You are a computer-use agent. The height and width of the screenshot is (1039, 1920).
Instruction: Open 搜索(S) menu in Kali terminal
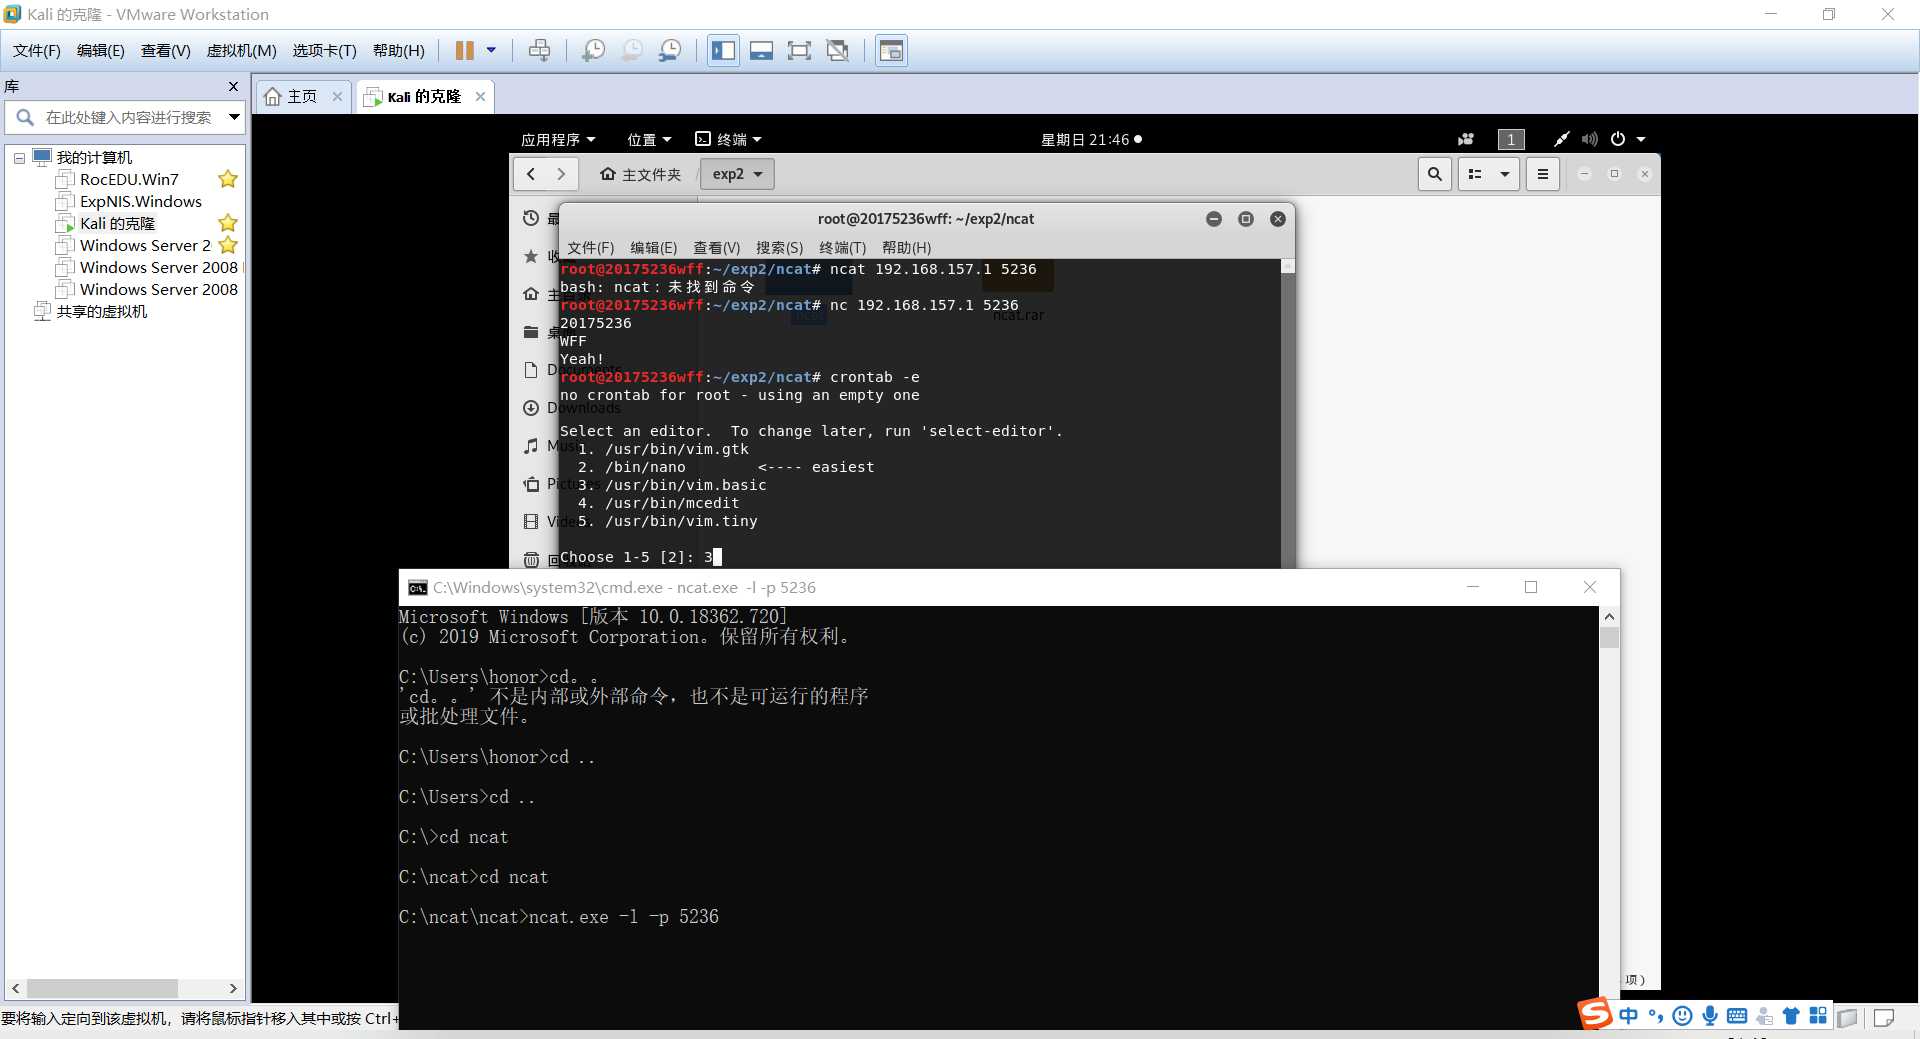click(779, 247)
